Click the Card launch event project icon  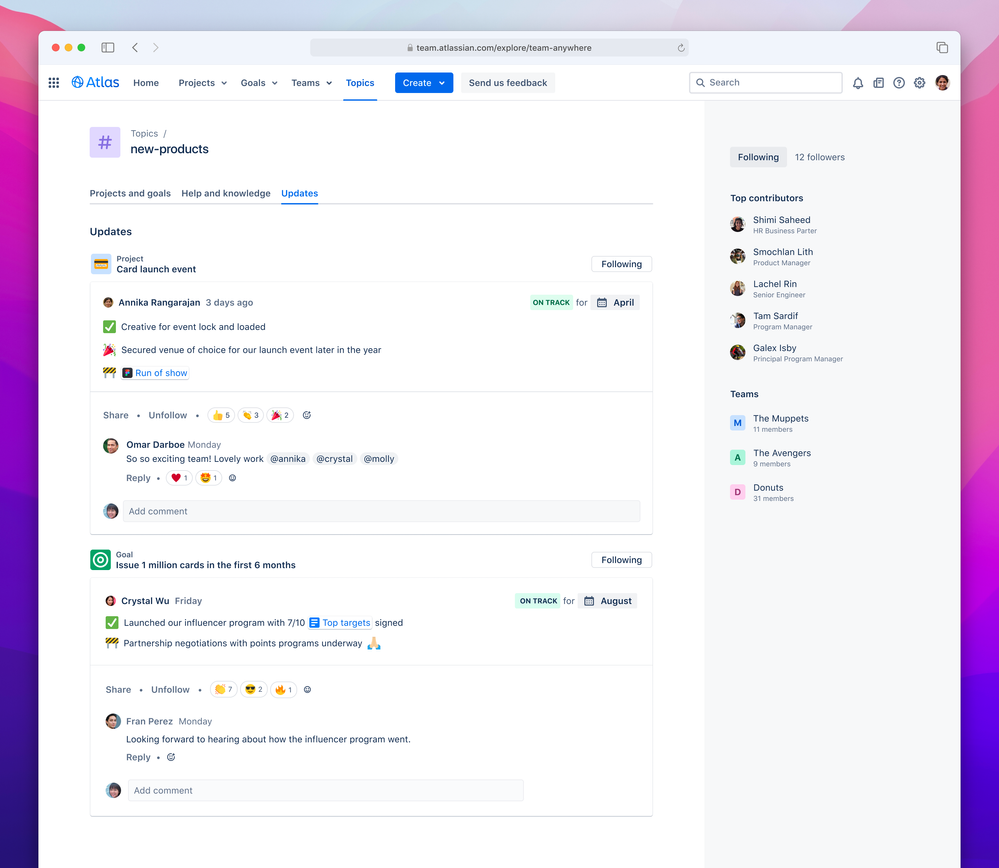[101, 264]
